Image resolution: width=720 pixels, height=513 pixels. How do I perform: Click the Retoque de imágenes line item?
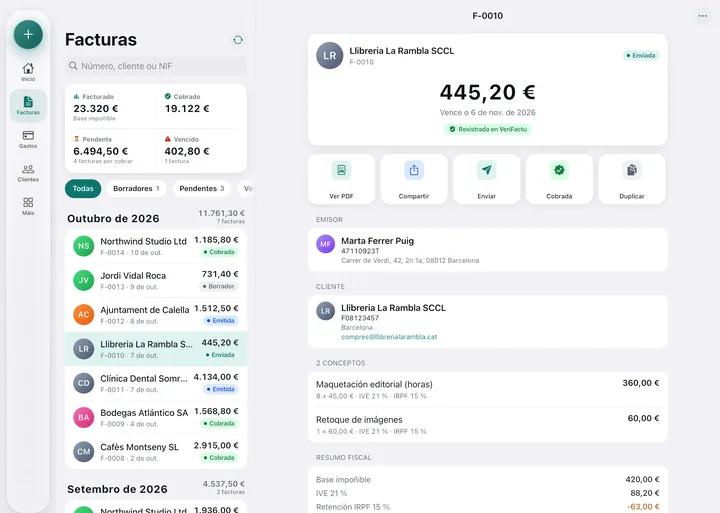(488, 425)
